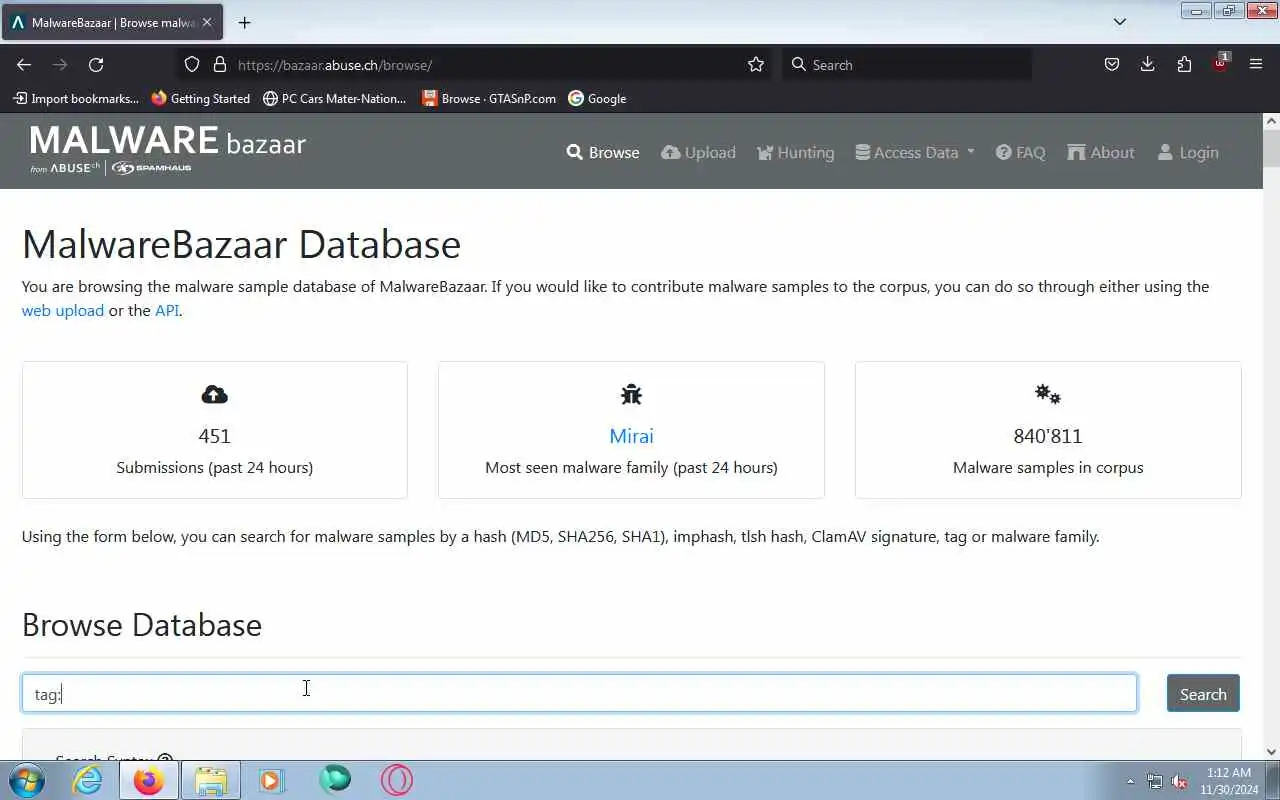The height and width of the screenshot is (800, 1280).
Task: Click the tag: search input field
Action: tap(579, 693)
